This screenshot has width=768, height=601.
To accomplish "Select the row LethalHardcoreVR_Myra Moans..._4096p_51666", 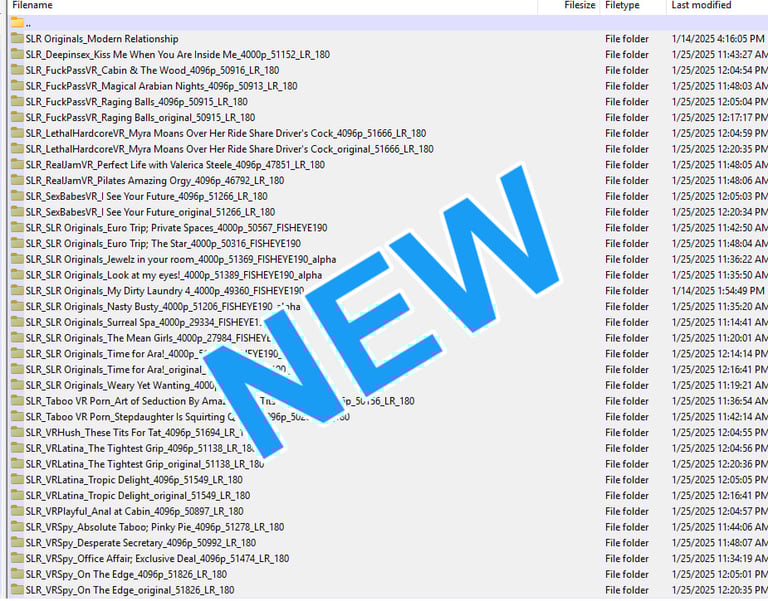I will pos(388,133).
